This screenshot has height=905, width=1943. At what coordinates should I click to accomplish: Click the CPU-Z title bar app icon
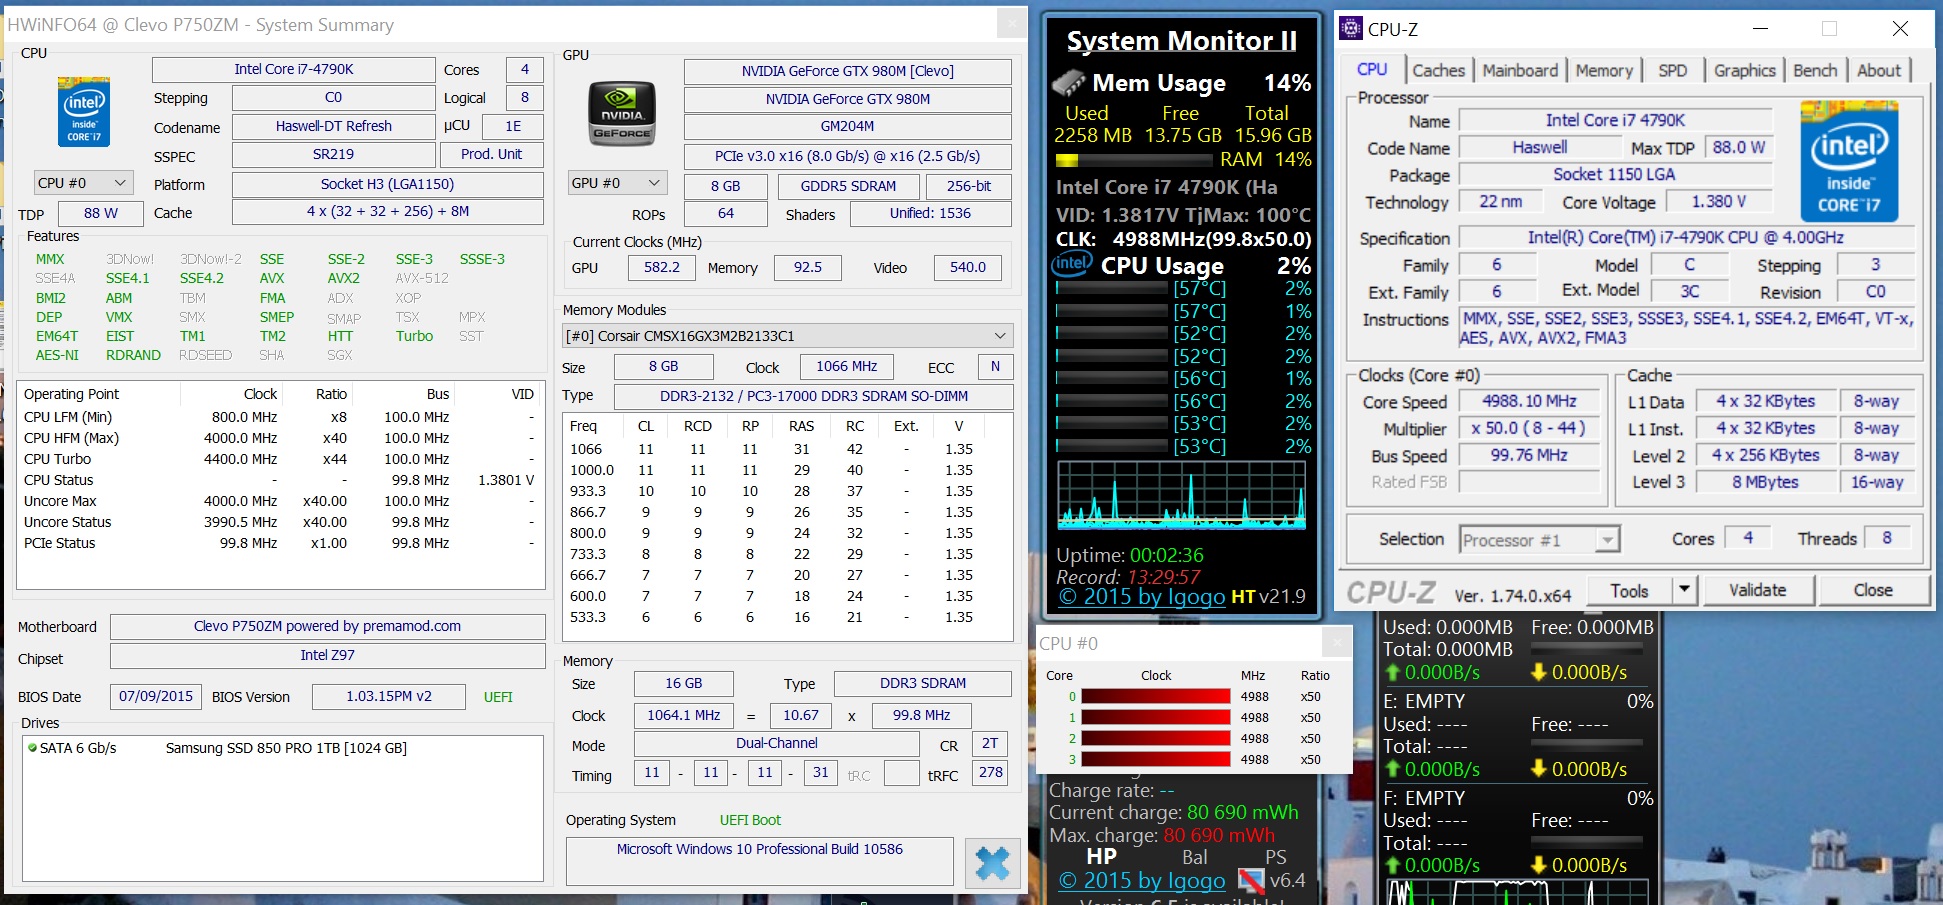click(1351, 29)
